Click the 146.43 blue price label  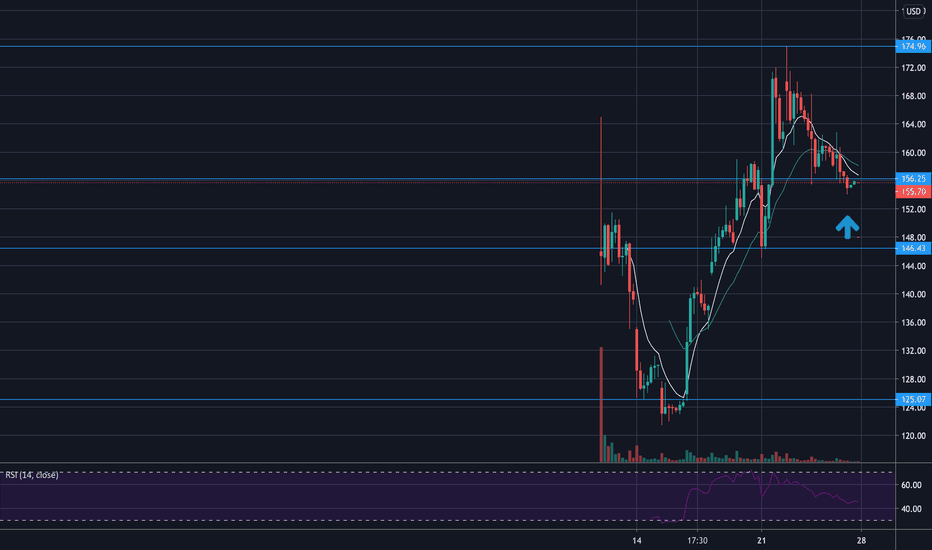tap(913, 248)
